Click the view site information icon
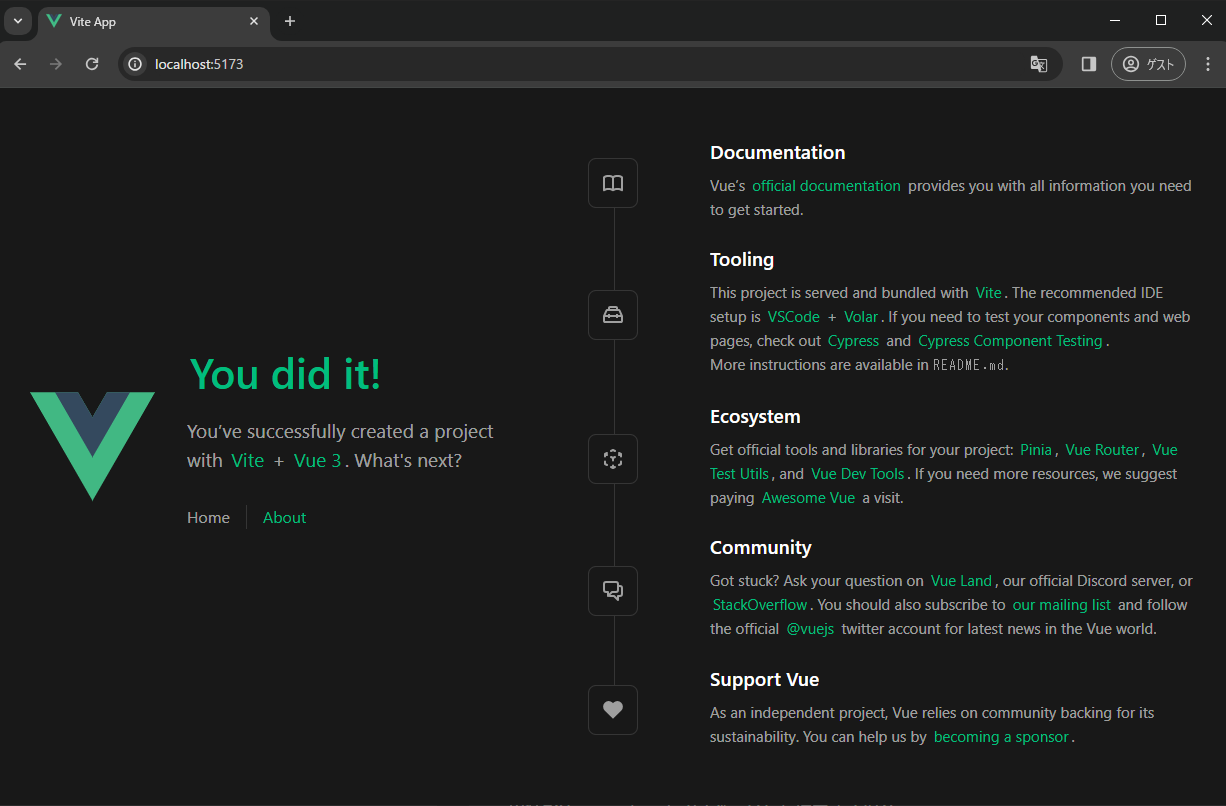1226x806 pixels. 134,63
